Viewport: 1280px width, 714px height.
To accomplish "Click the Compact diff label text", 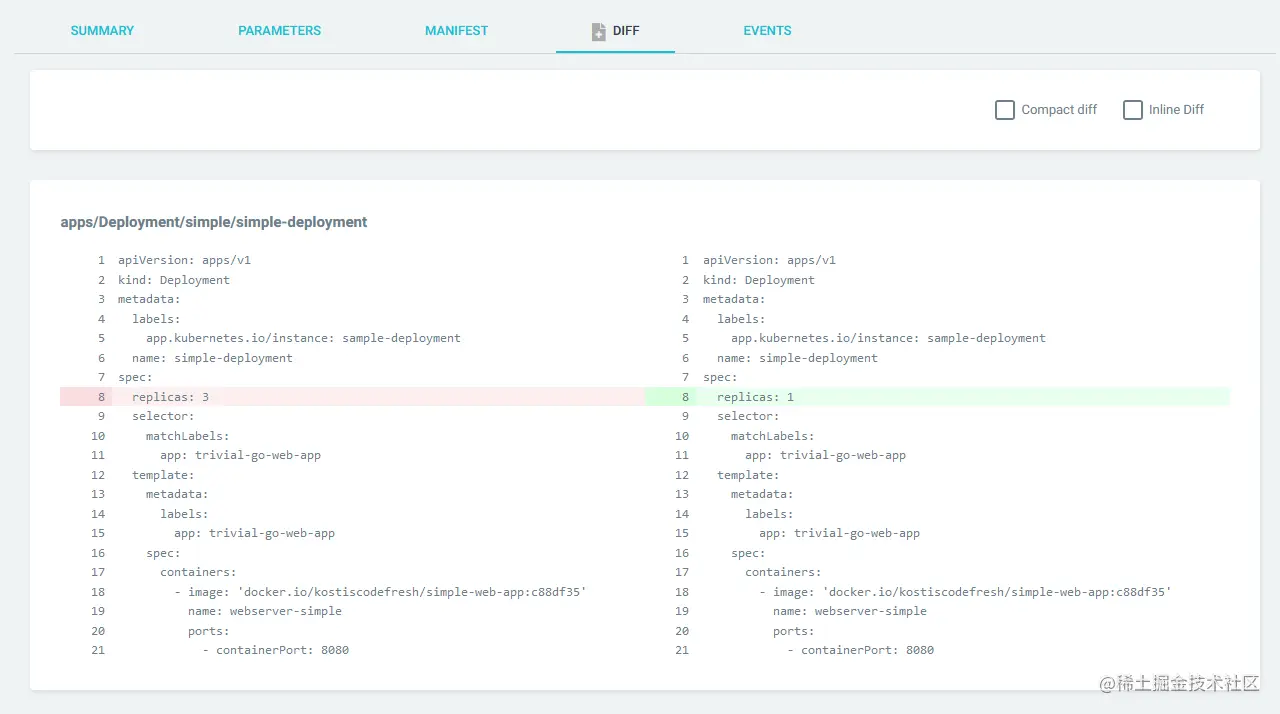I will 1059,110.
